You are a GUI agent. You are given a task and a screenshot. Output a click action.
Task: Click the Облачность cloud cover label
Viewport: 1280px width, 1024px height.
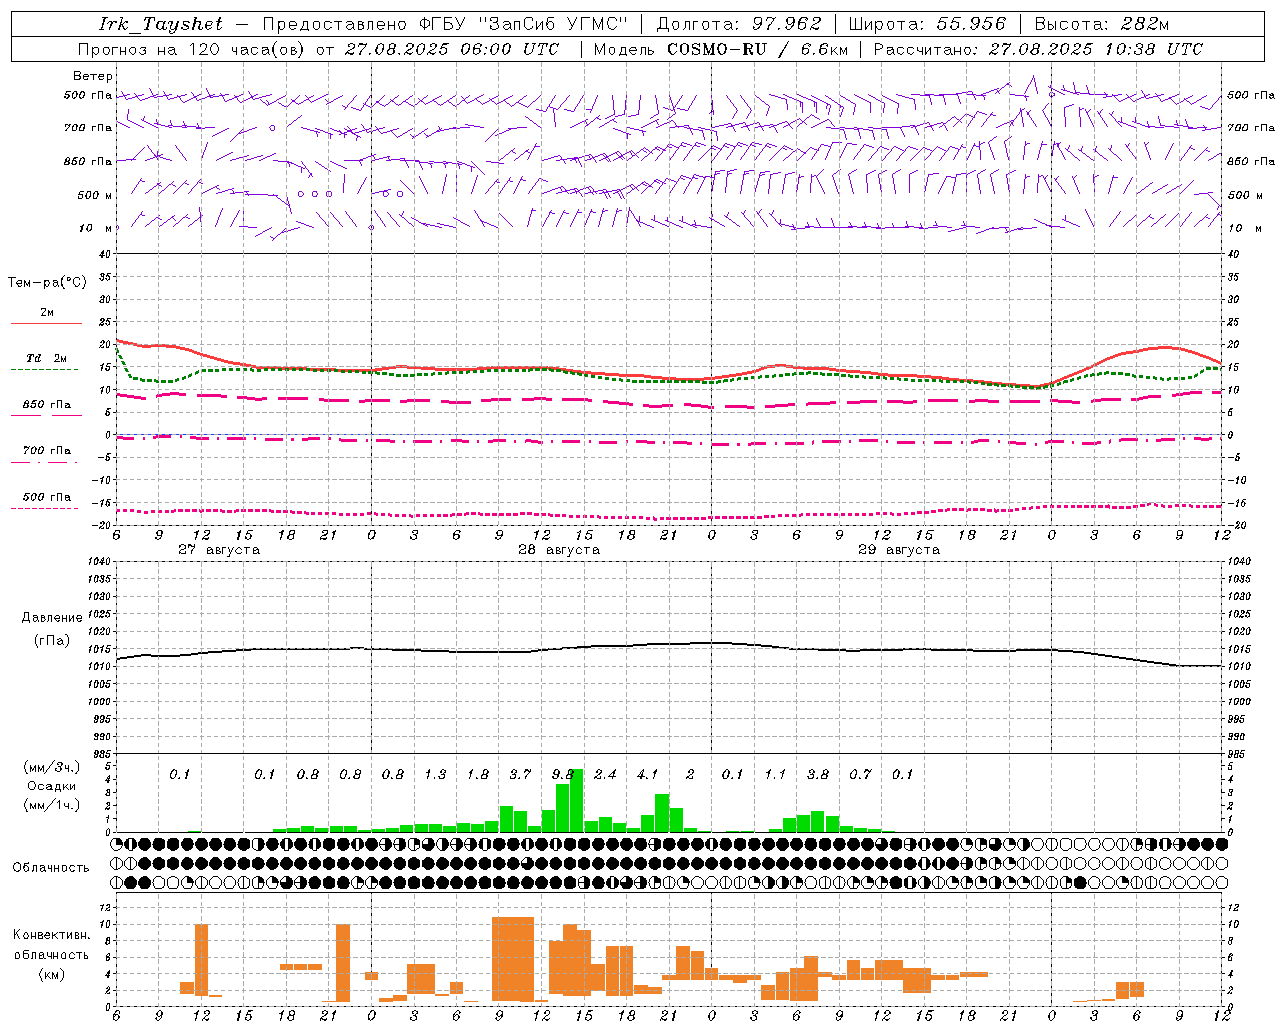click(51, 868)
